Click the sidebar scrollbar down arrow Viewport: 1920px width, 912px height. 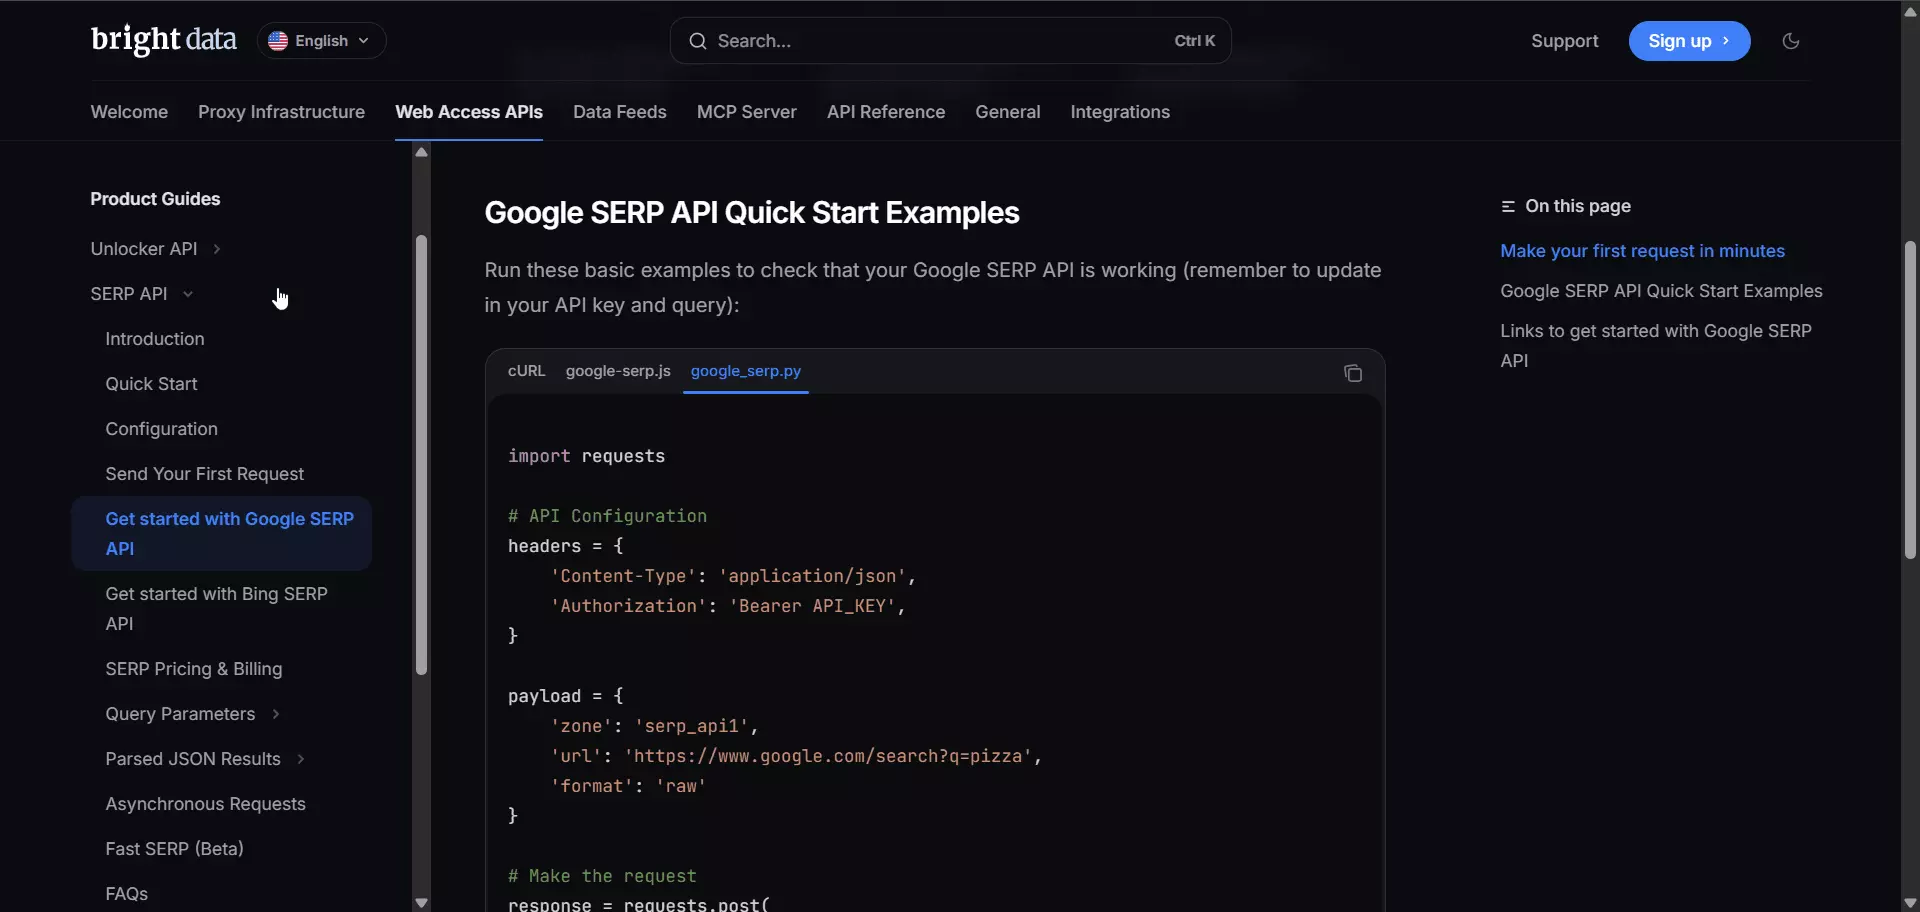point(421,901)
